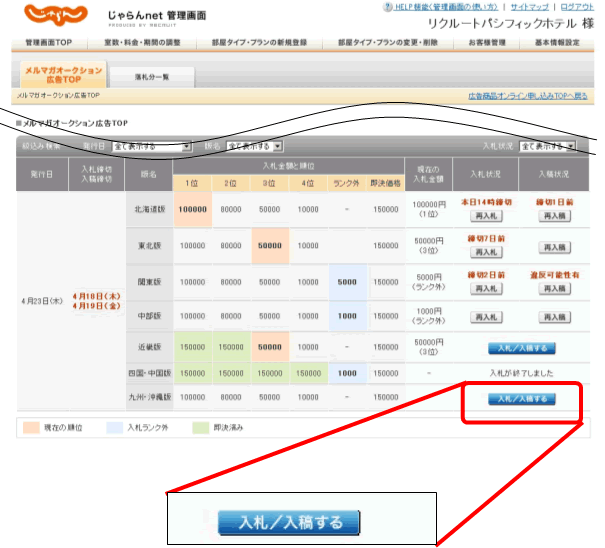Open 室数・料金・期間の調整 menu
605x548 pixels.
(x=142, y=42)
